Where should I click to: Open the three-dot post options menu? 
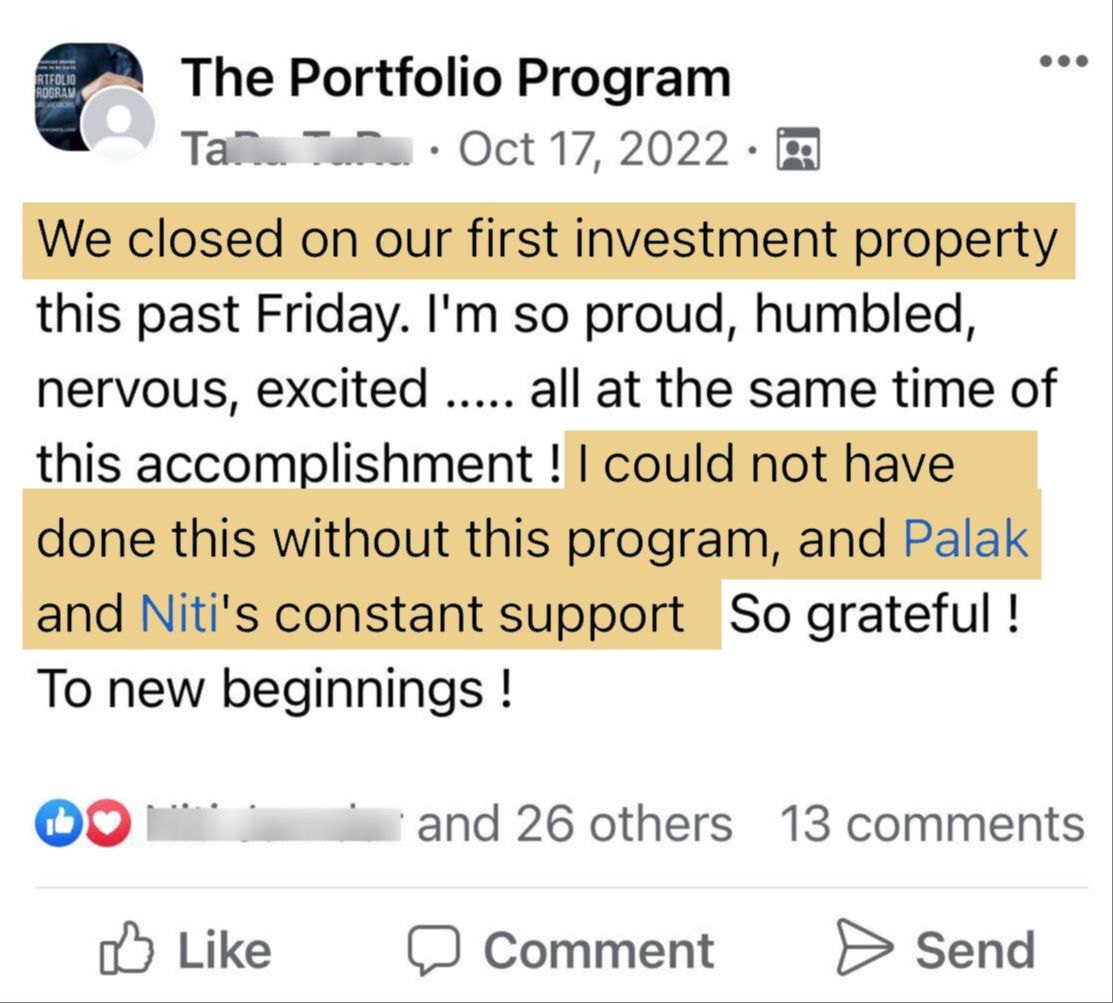tap(1062, 62)
